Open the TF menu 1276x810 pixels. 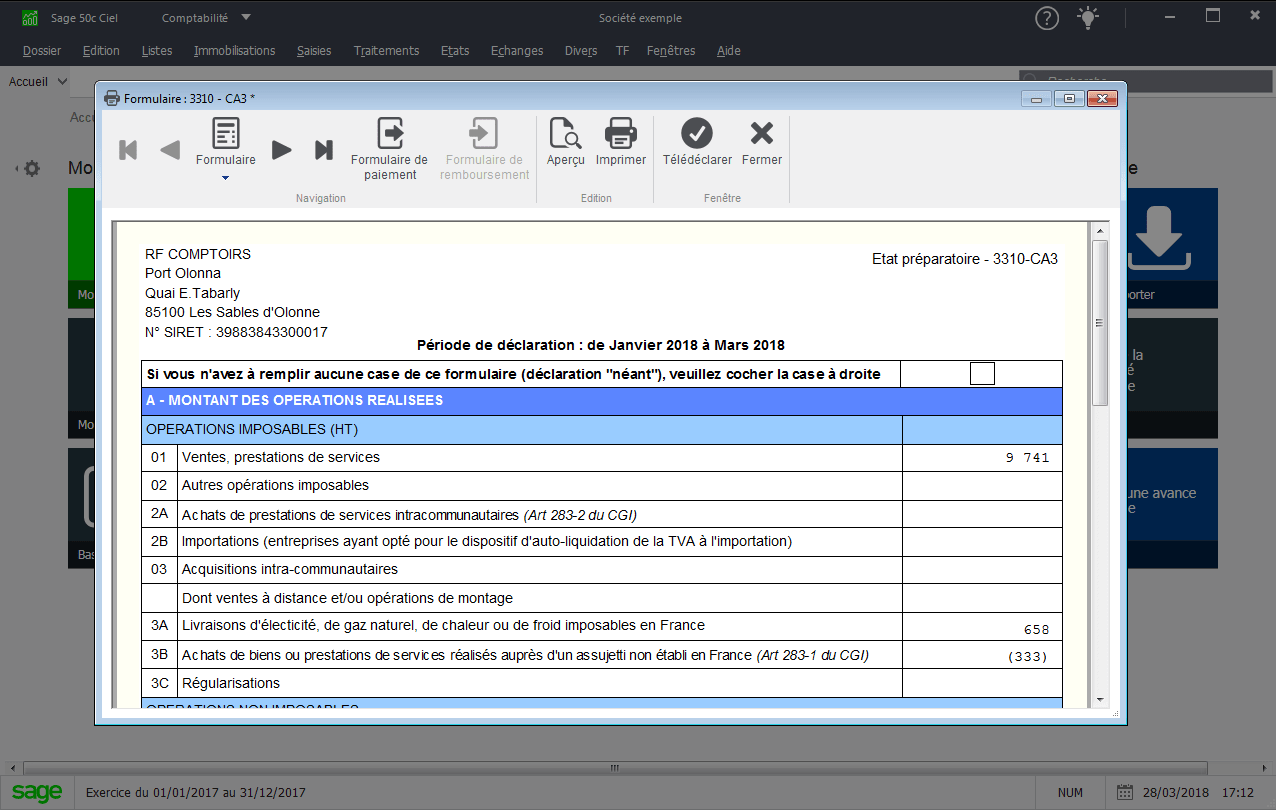coord(623,51)
